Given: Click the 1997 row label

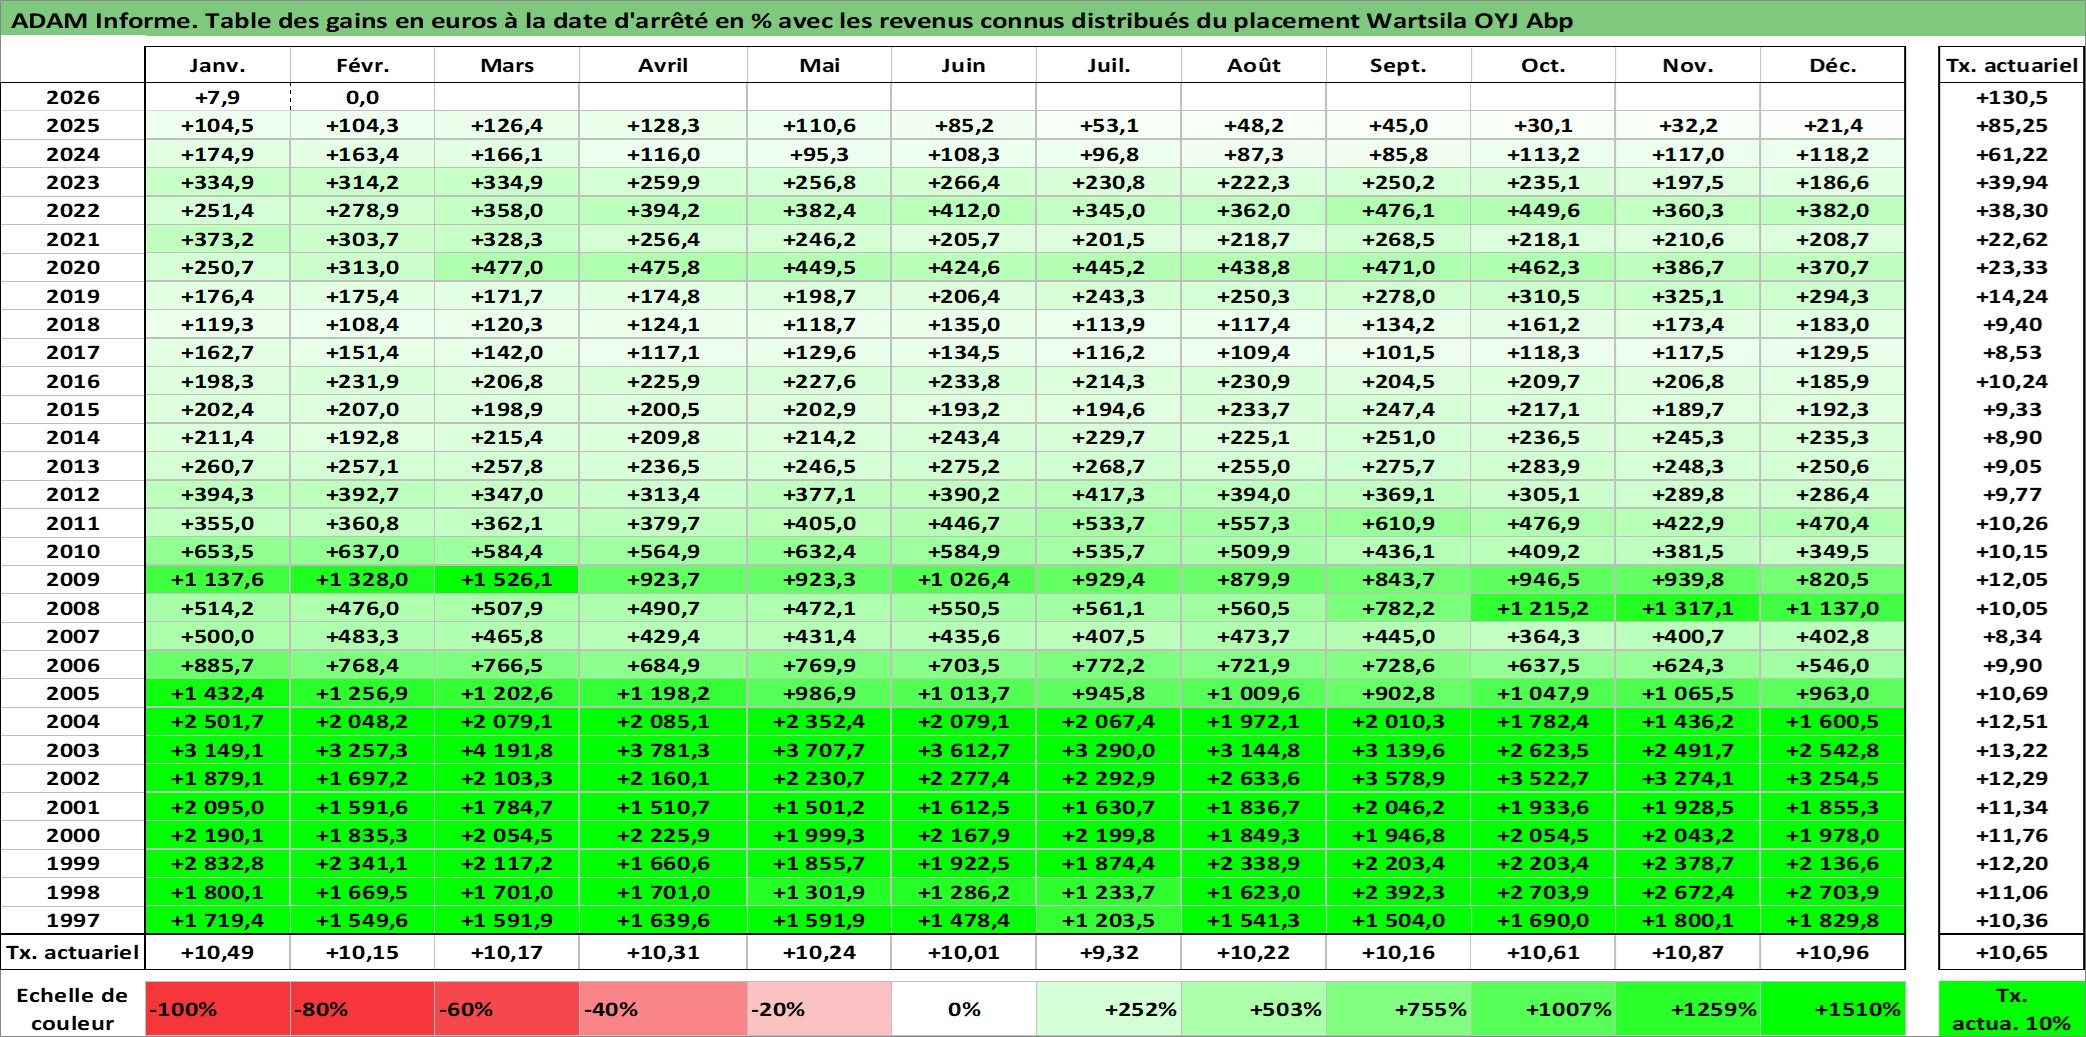Looking at the screenshot, I should tap(73, 920).
